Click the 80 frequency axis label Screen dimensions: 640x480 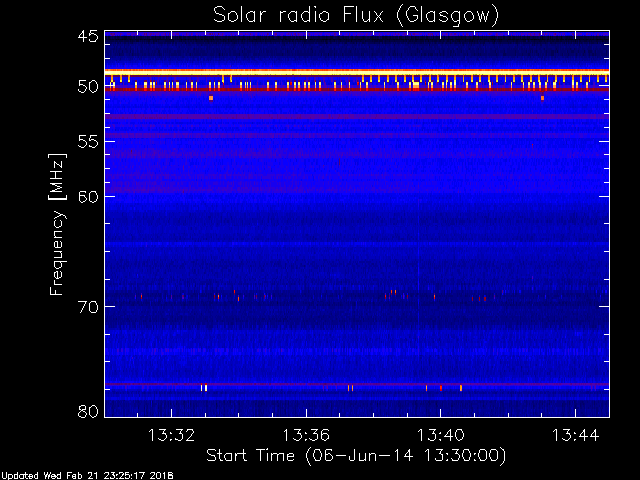point(88,411)
